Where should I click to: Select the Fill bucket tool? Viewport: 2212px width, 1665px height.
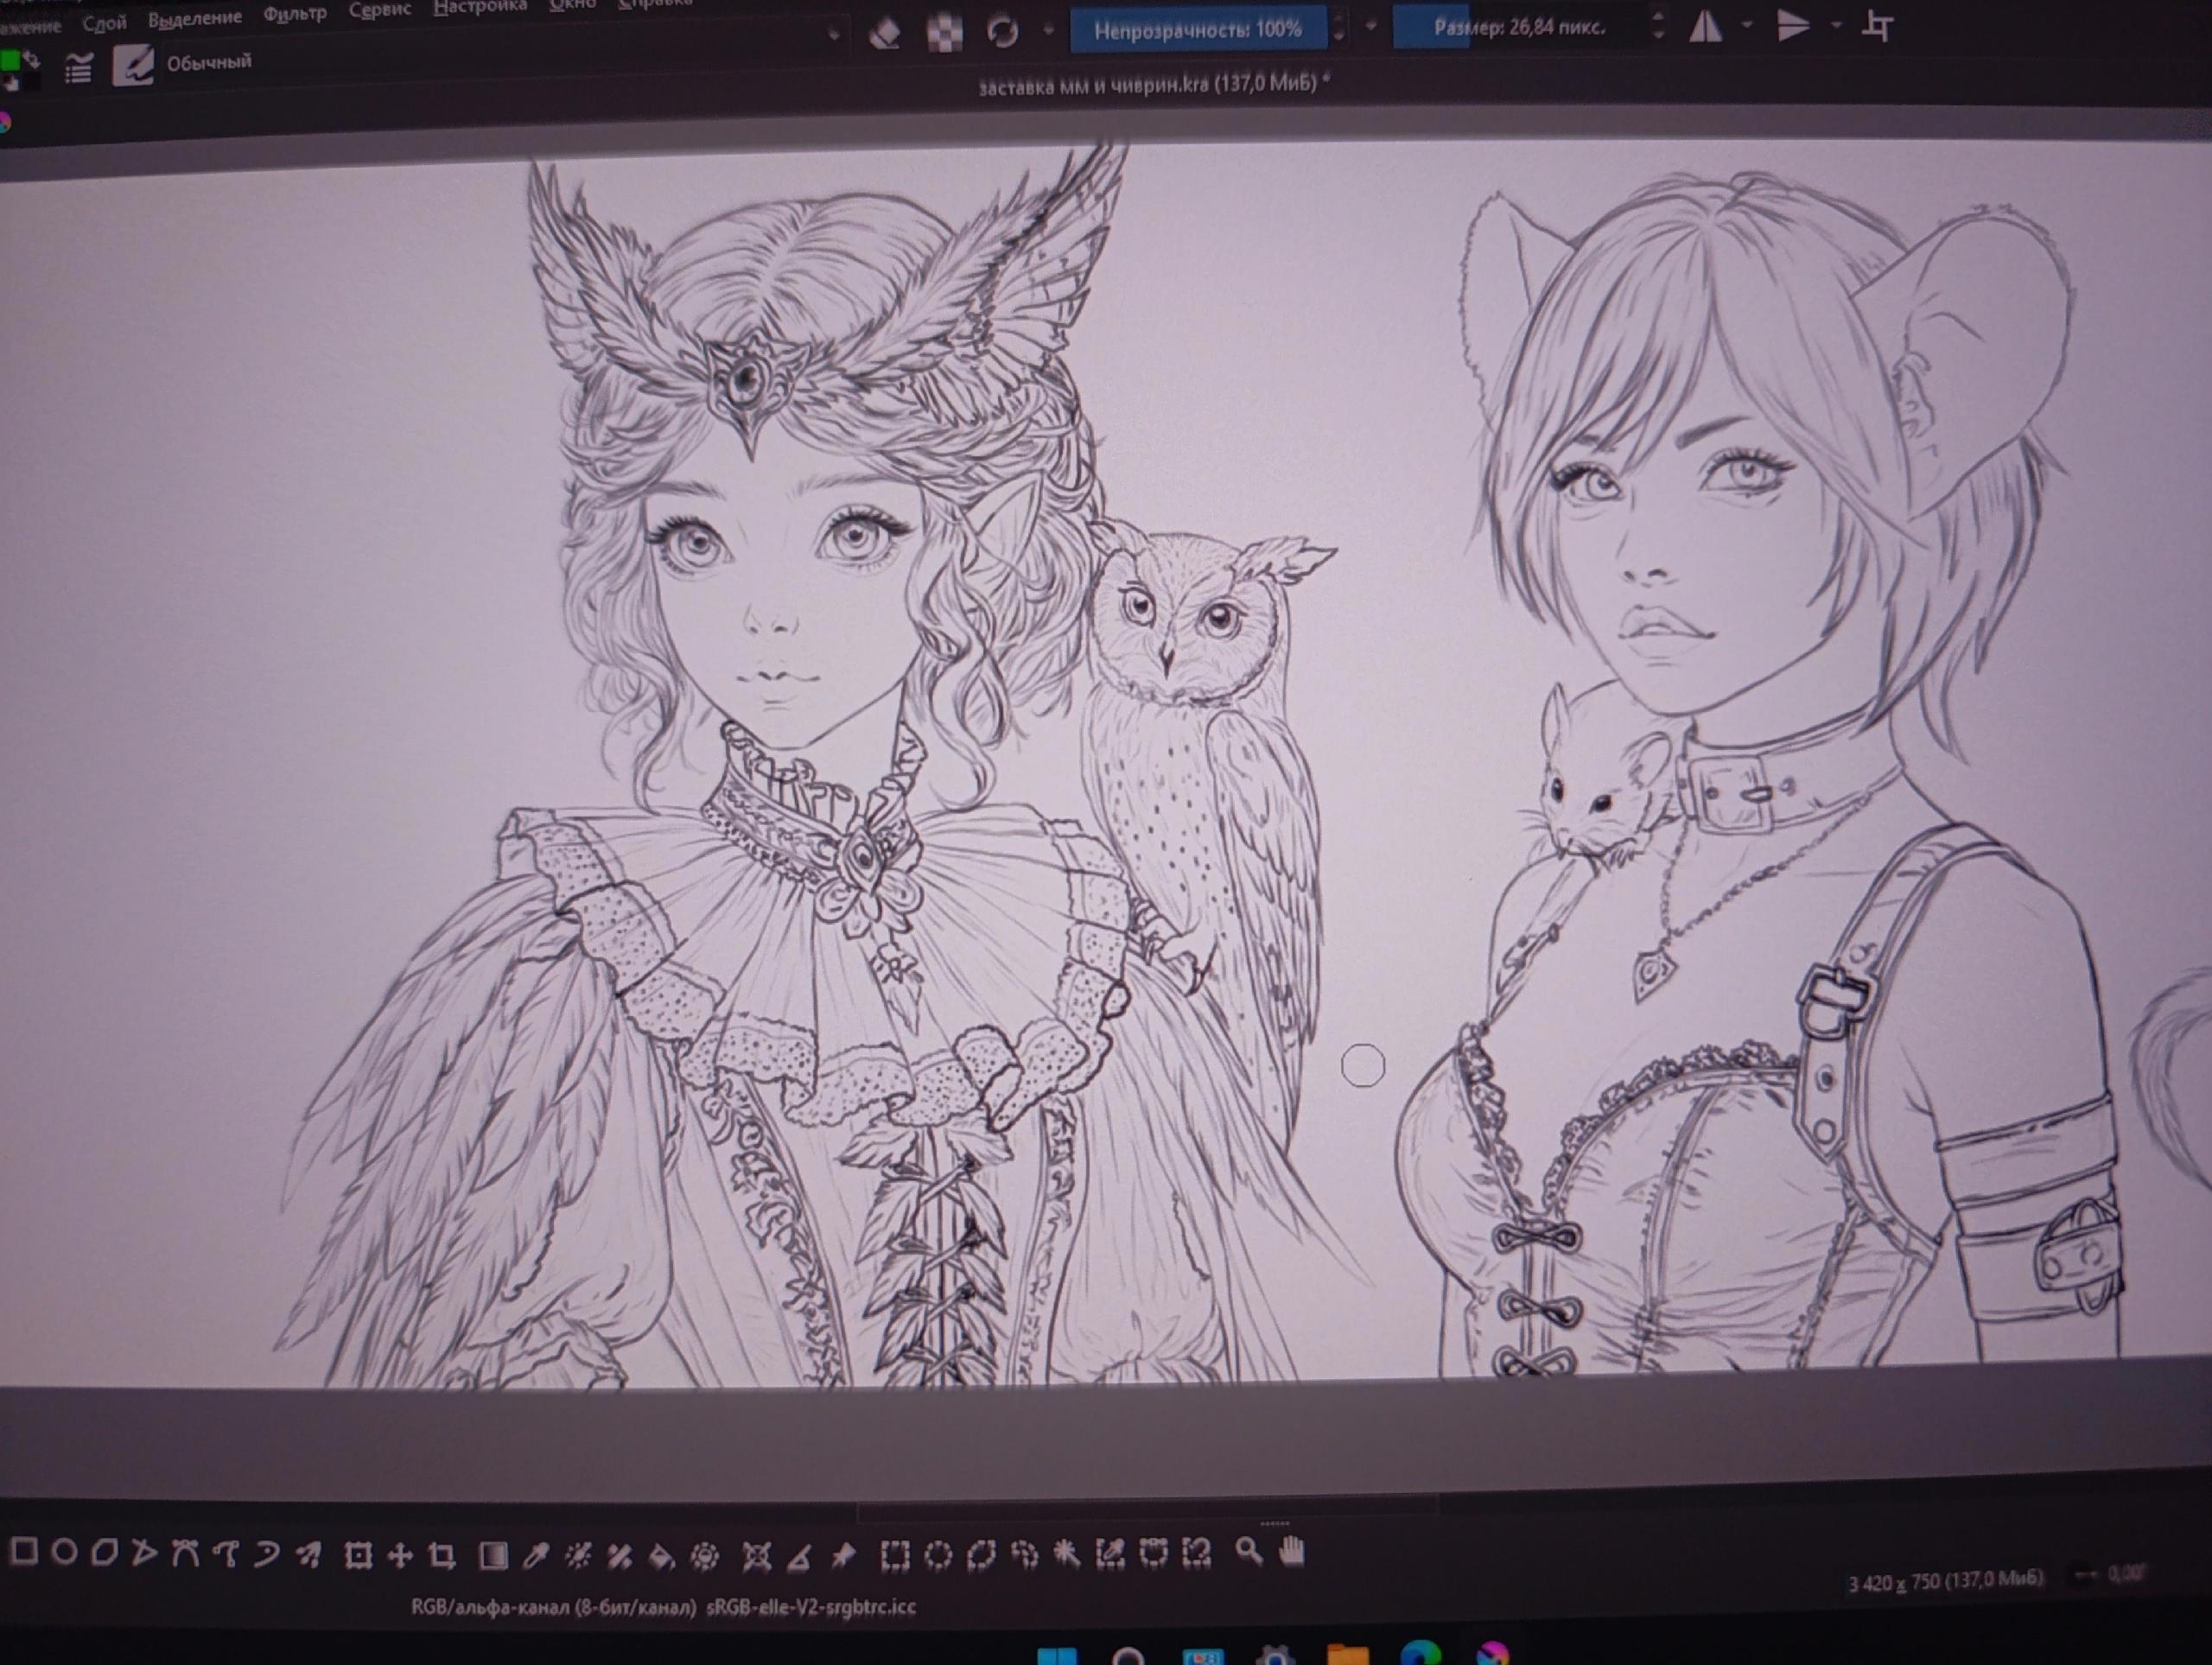point(661,1555)
